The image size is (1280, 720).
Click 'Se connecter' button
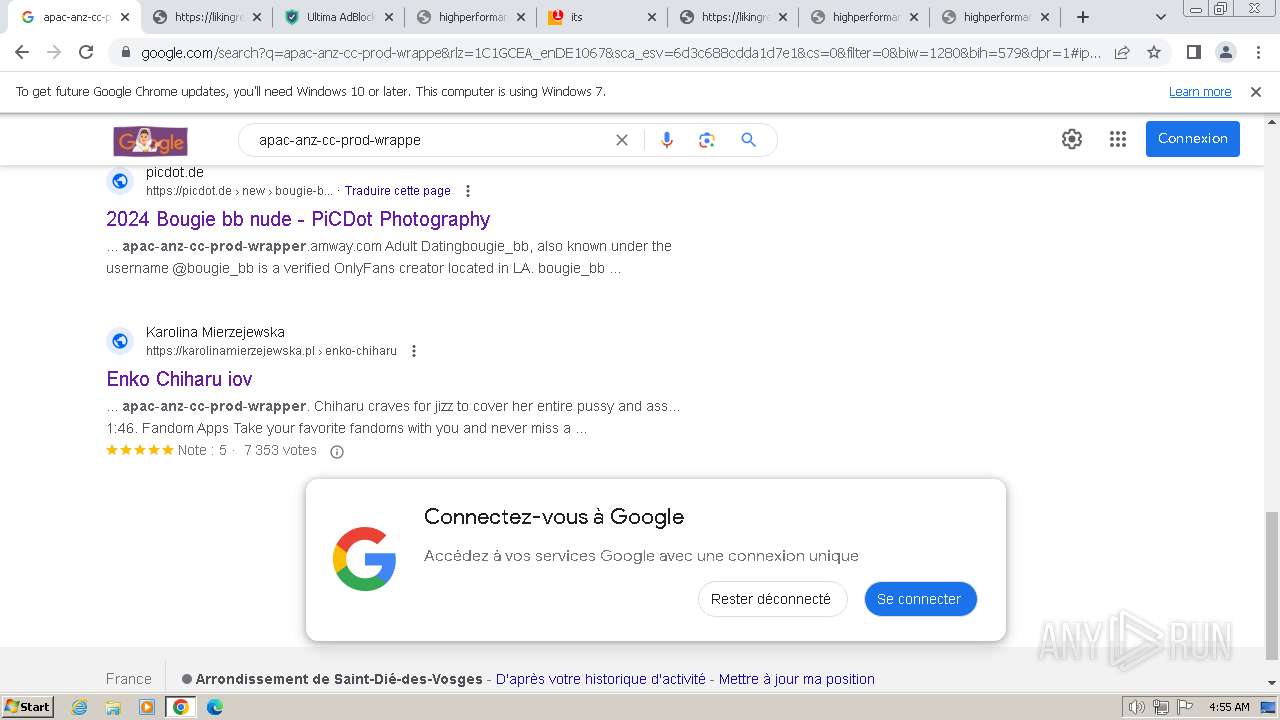[x=919, y=599]
